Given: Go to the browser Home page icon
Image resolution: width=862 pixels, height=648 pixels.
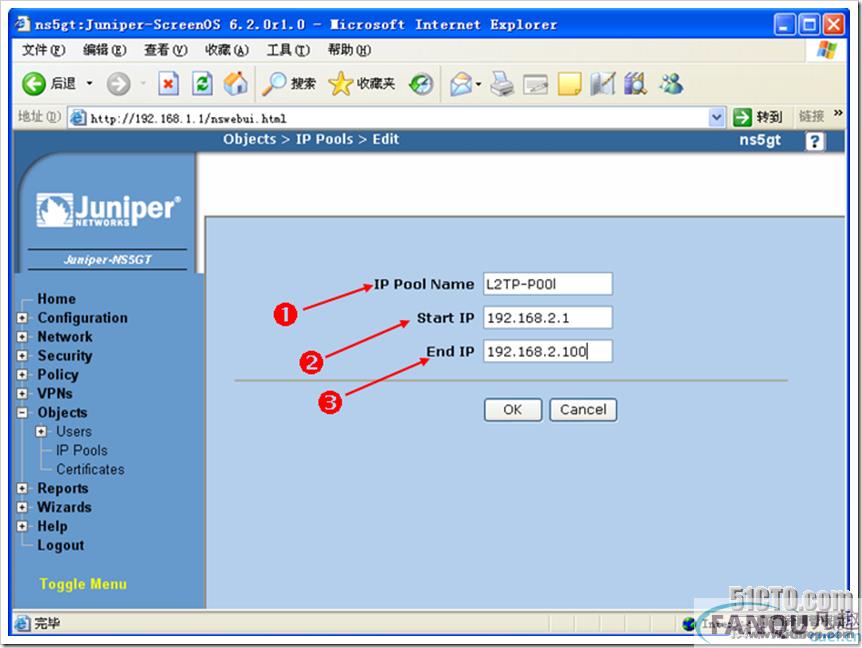Looking at the screenshot, I should point(235,84).
